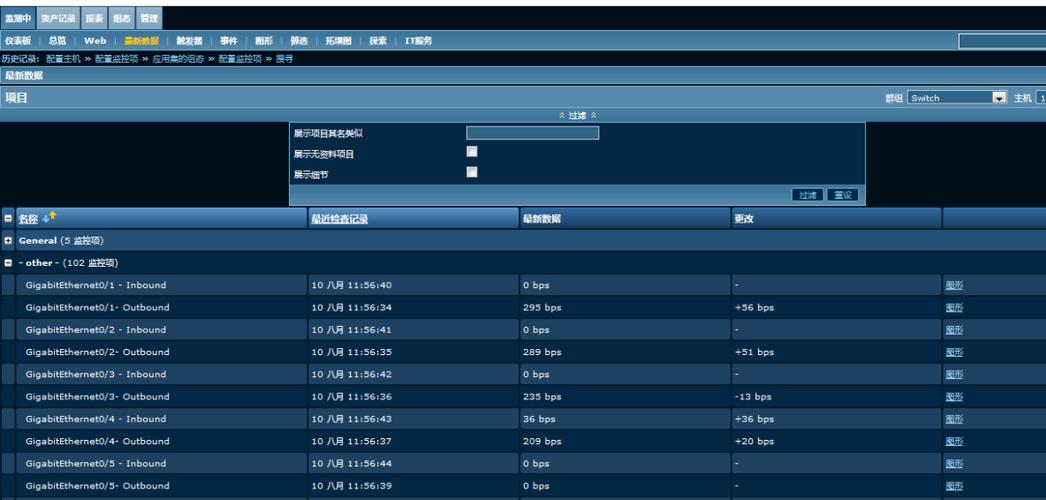Open 图形 link for GigabitEthernet0/4 - Inbound

(x=954, y=419)
